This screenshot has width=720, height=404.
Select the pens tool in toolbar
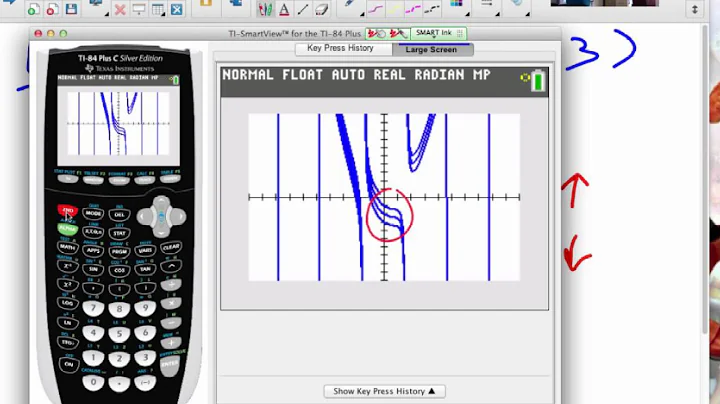click(265, 9)
